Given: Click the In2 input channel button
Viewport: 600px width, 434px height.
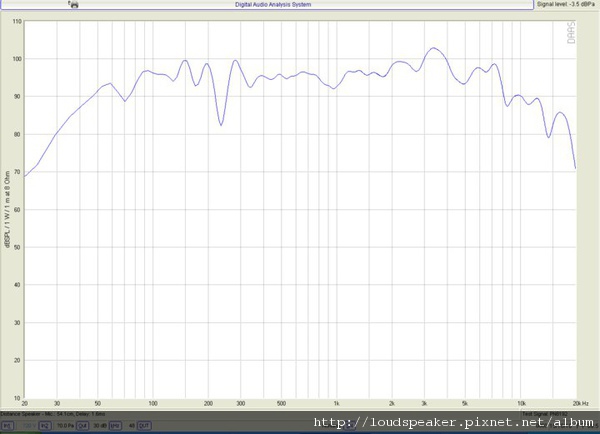Looking at the screenshot, I should pos(45,426).
